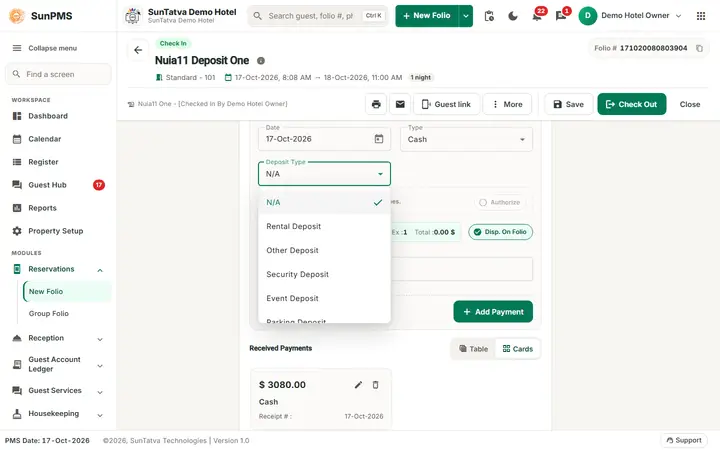Viewport: 720px width, 450px height.
Task: Click the Save button
Action: point(568,104)
